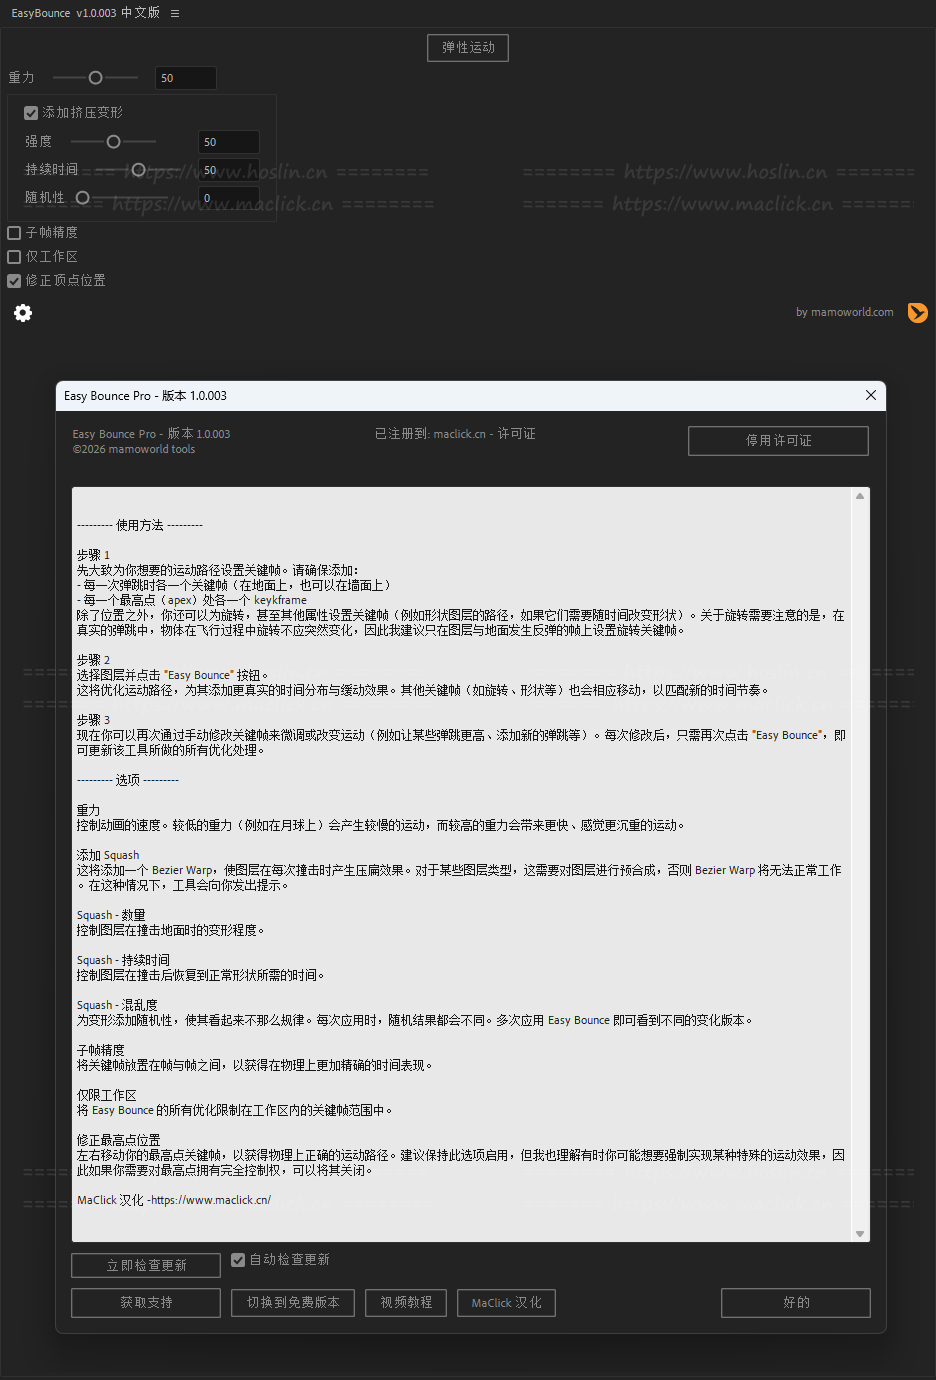Enable the 子帧精度 checkbox
Image resolution: width=936 pixels, height=1380 pixels.
tap(14, 233)
